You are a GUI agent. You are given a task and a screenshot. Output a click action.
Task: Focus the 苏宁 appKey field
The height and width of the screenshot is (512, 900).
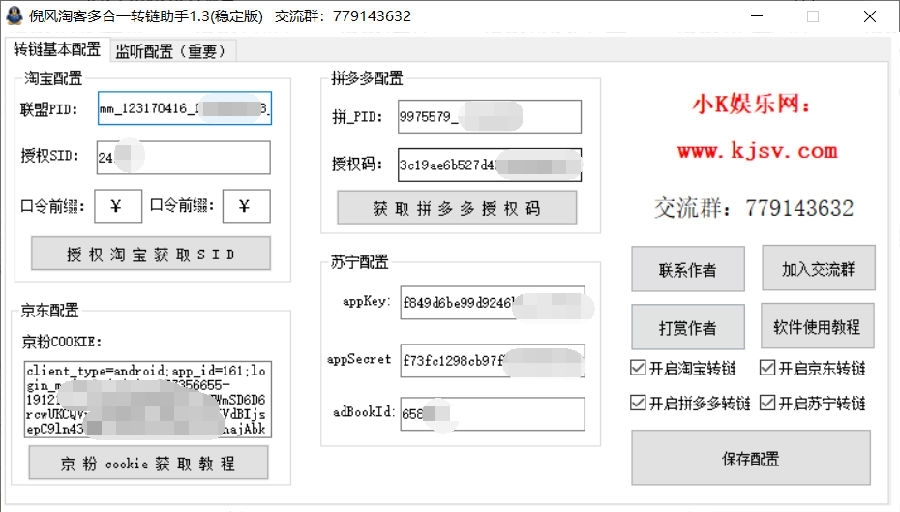click(492, 302)
